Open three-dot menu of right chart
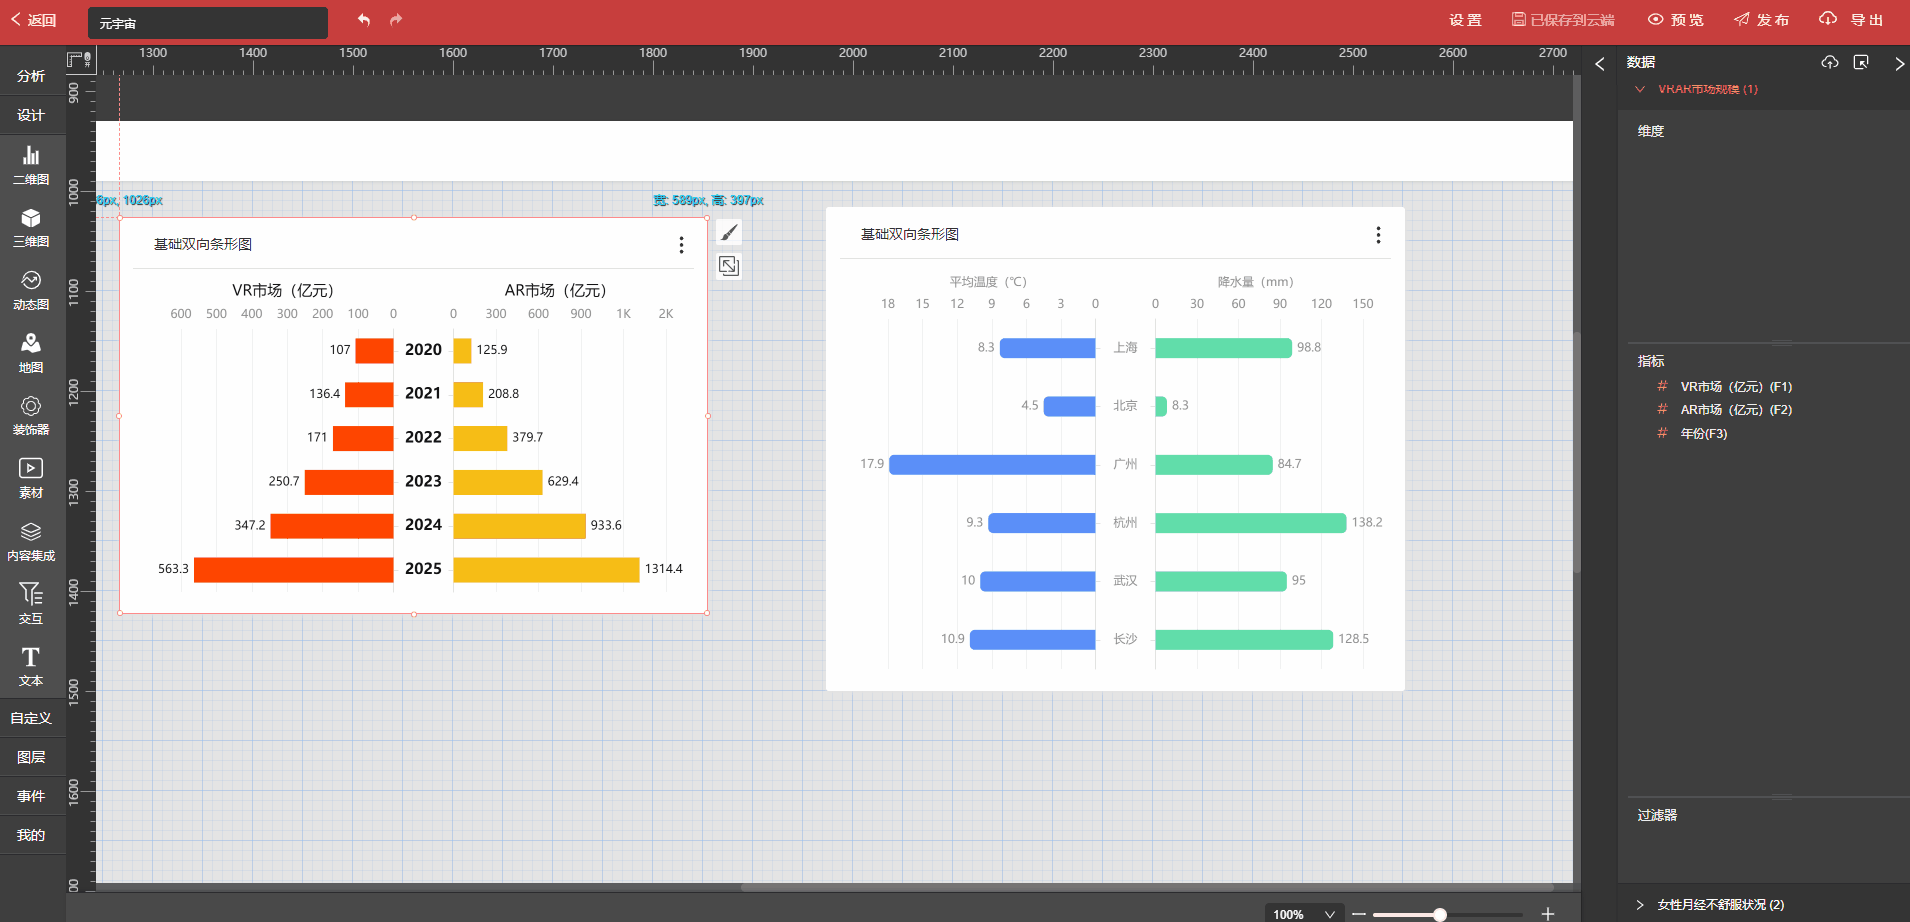This screenshot has width=1910, height=922. point(1378,235)
